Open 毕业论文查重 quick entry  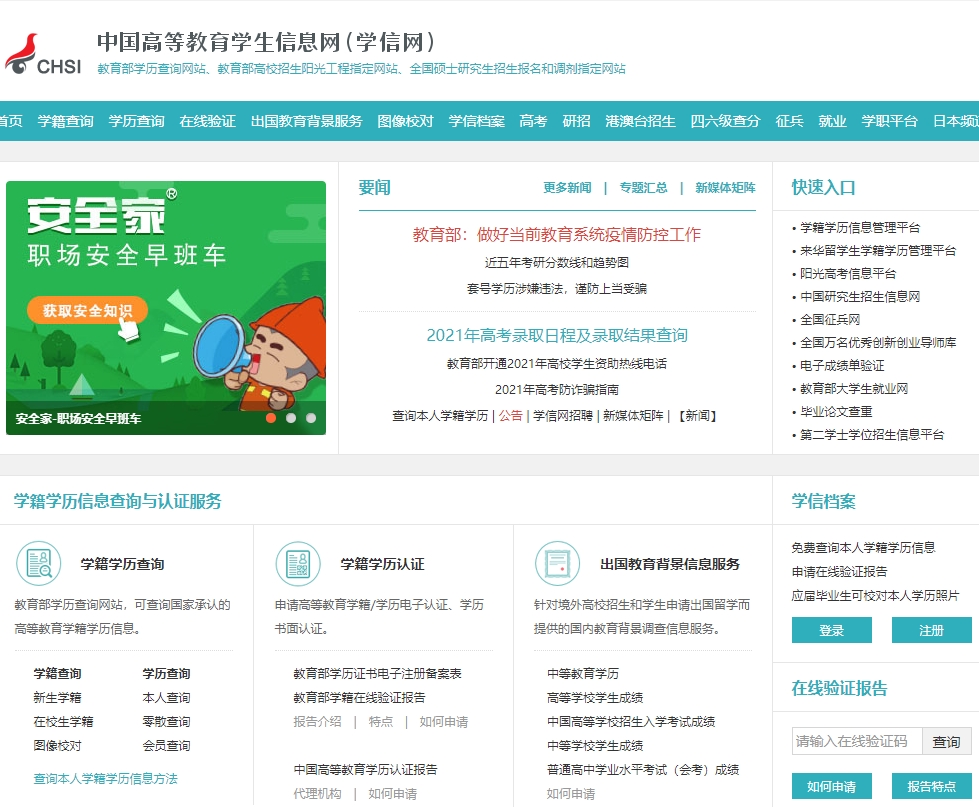coord(837,412)
